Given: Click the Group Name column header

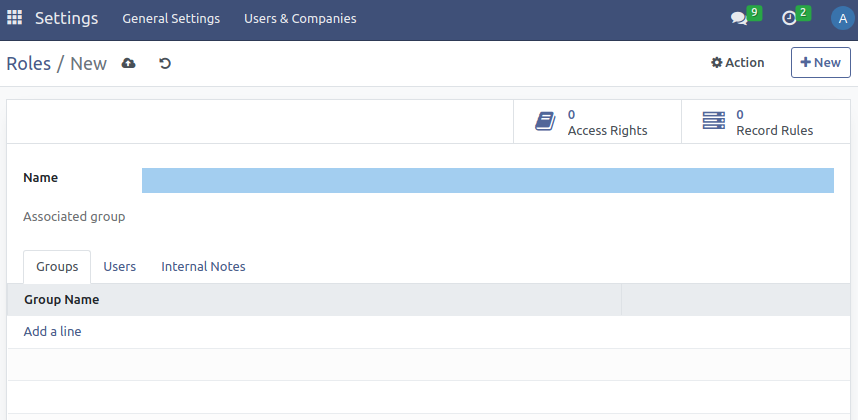Looking at the screenshot, I should click(62, 299).
